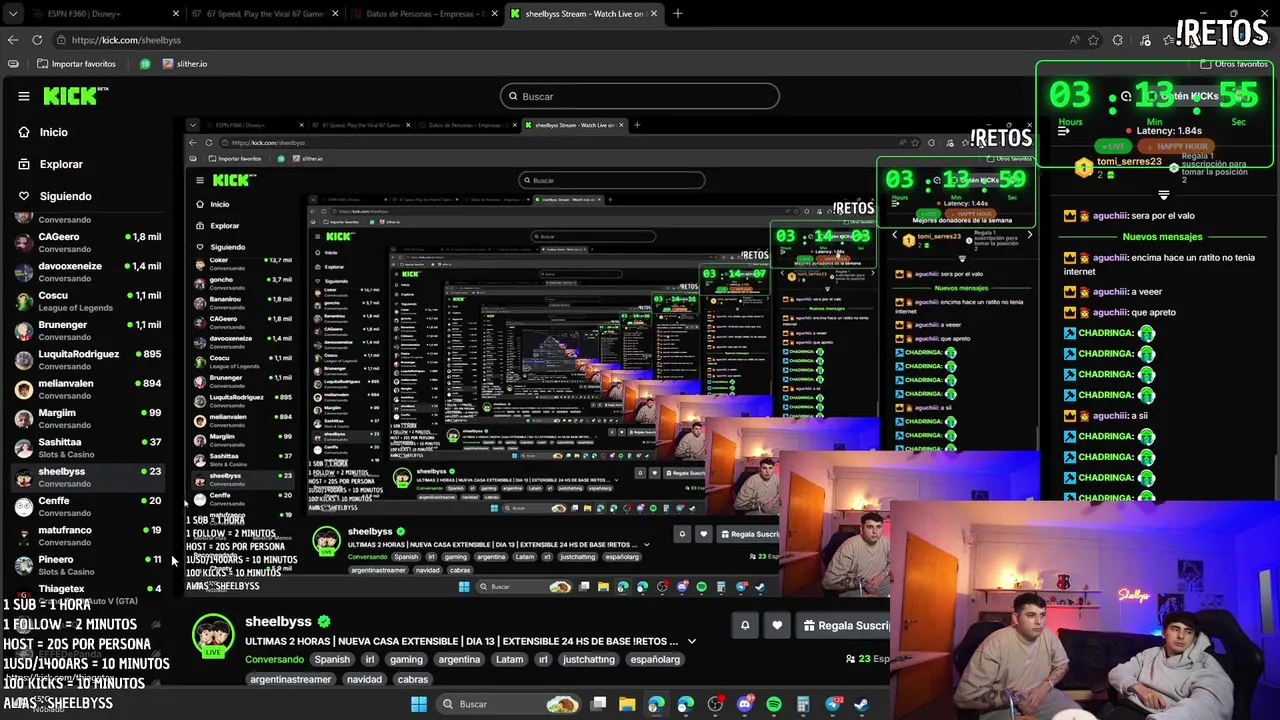This screenshot has width=1280, height=720.
Task: Select matufranco channel in followed list
Action: coord(88,535)
